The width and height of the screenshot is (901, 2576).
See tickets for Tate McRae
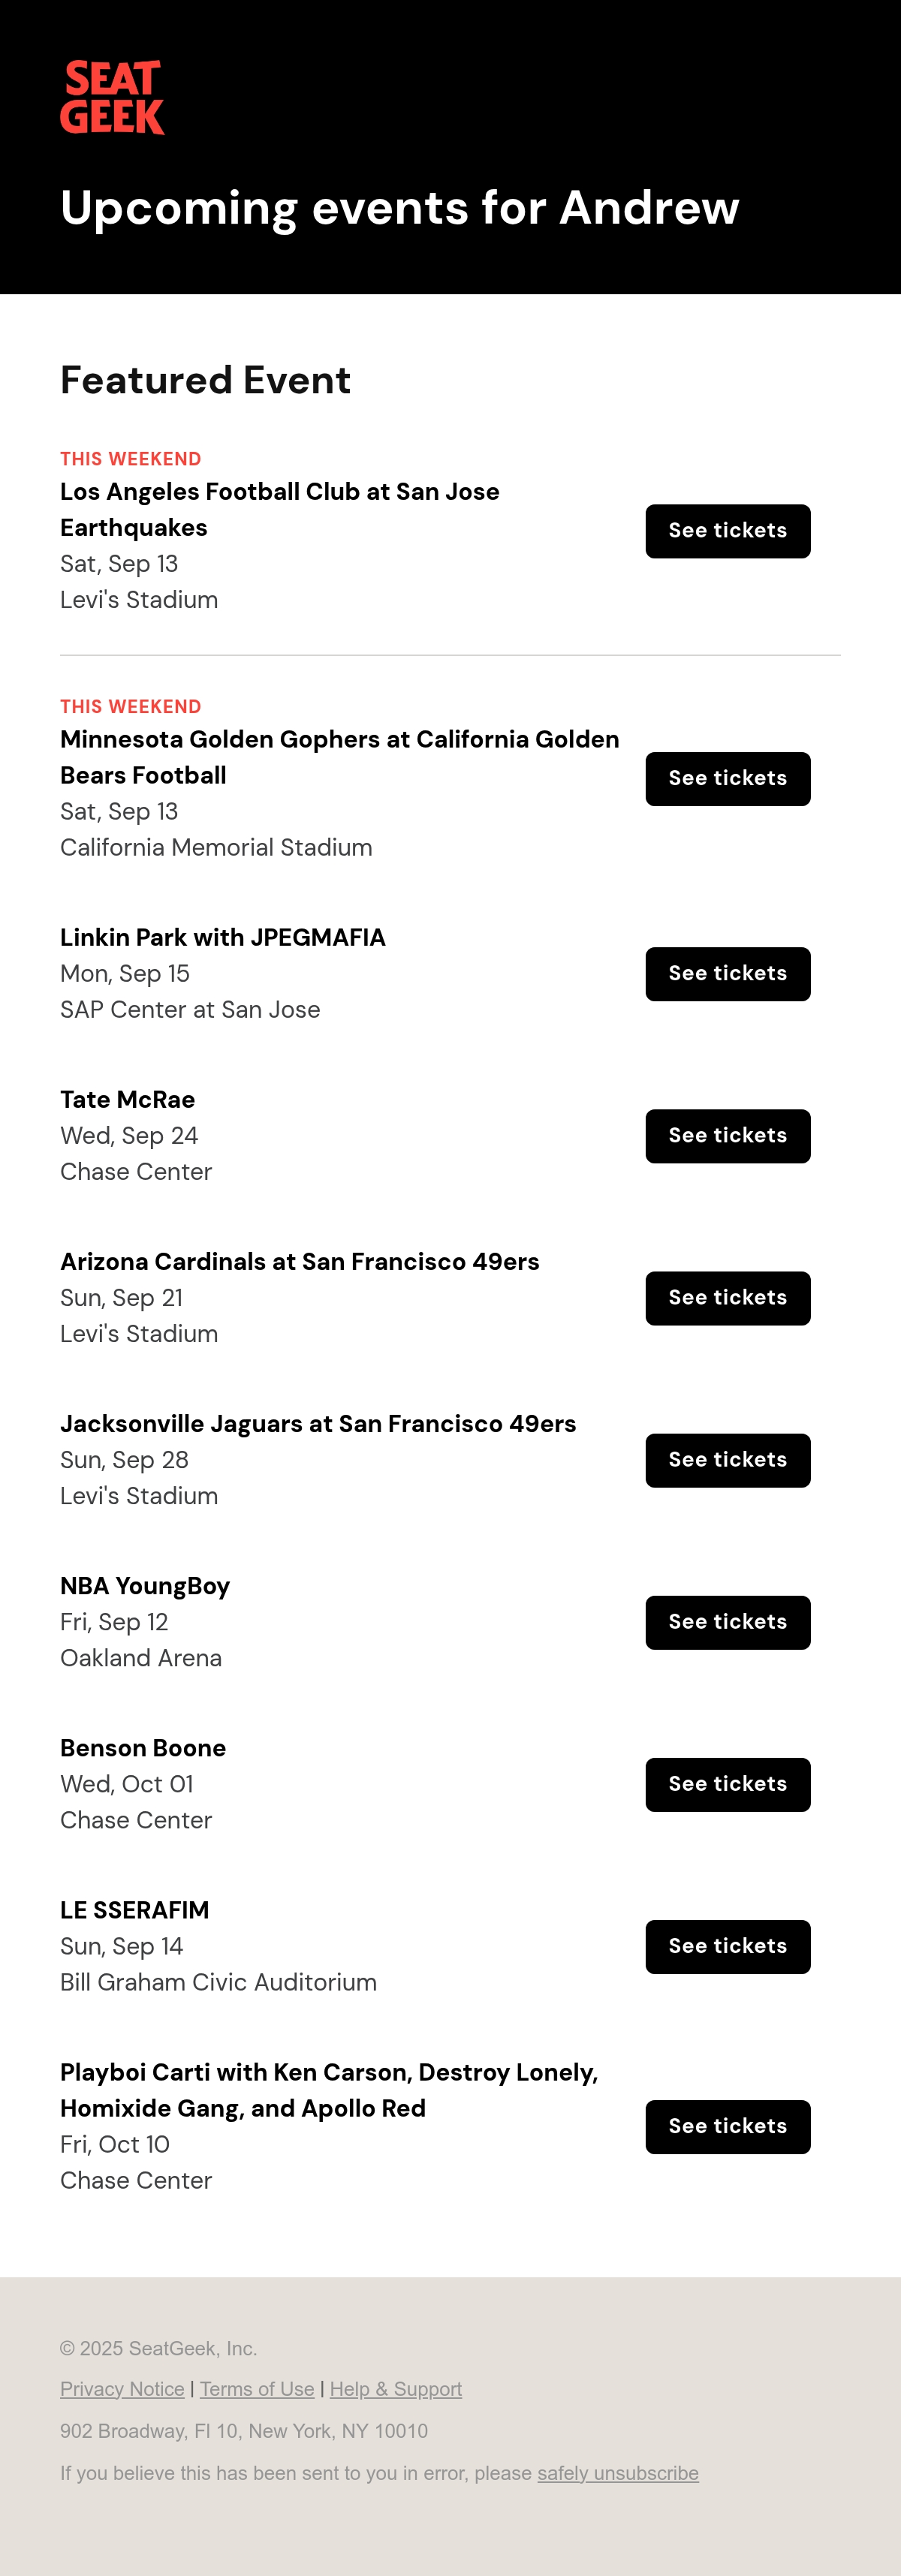coord(727,1136)
